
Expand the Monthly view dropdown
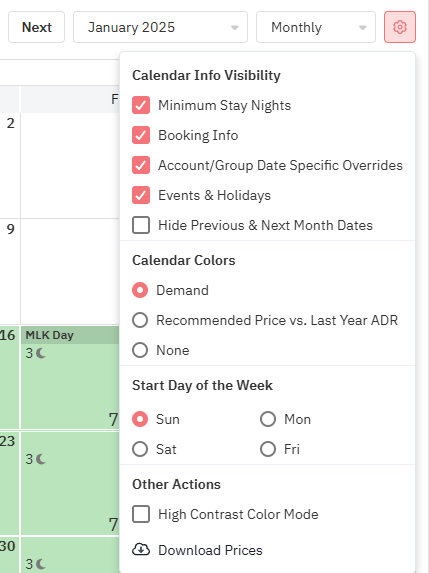click(x=316, y=27)
